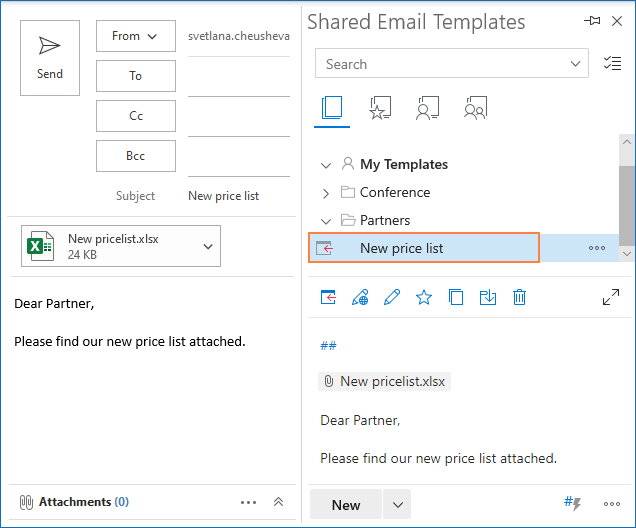
Task: Open the macro hashtag lightning icon
Action: pyautogui.click(x=573, y=504)
